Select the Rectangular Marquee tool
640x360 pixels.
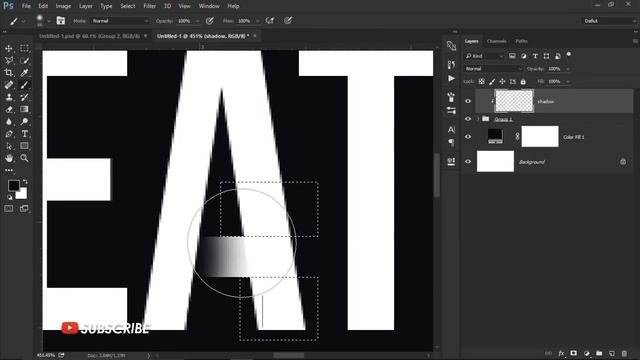24,49
